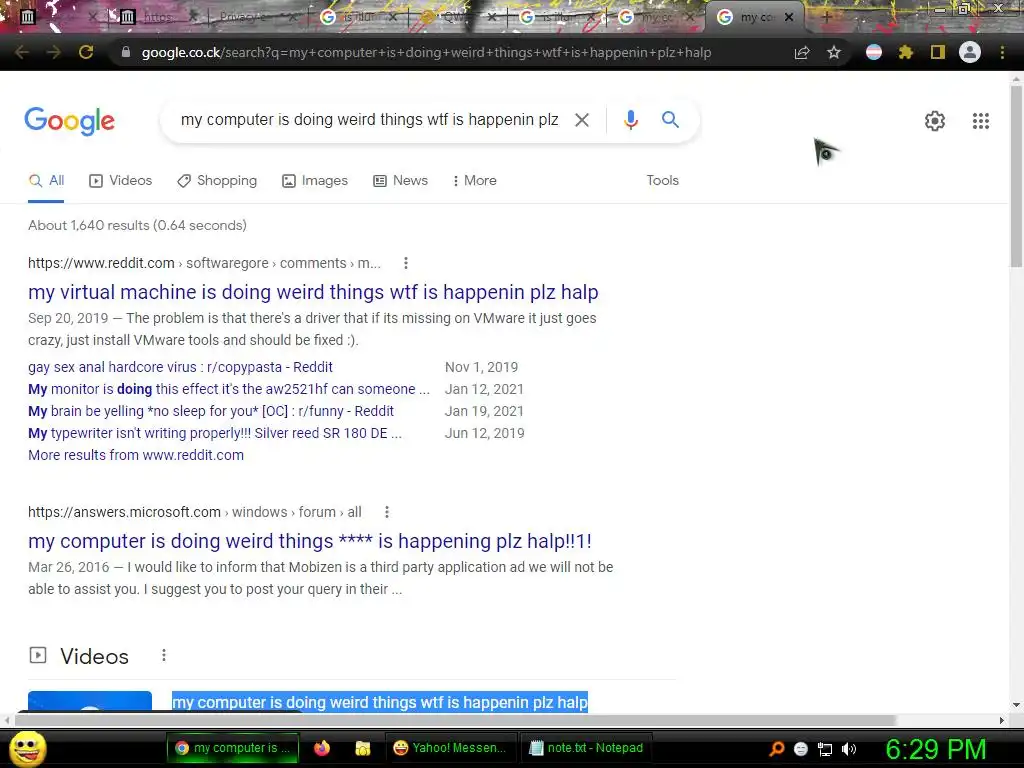Image resolution: width=1024 pixels, height=768 pixels.
Task: Go back to the previous page
Action: pyautogui.click(x=22, y=52)
